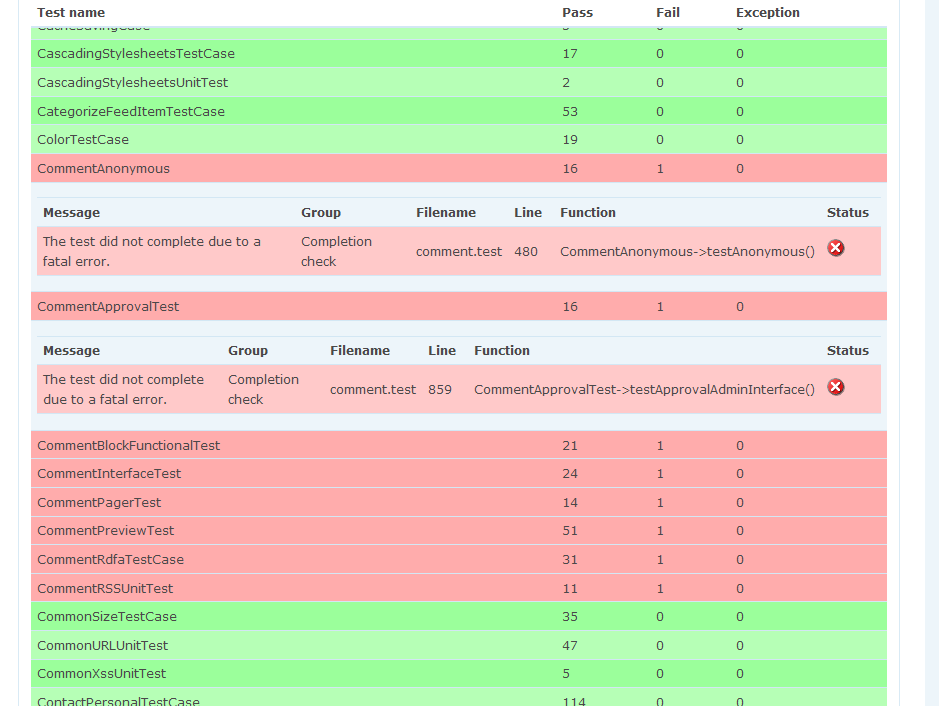Expand the CommentInterfaceTest failure details
939x706 pixels.
pos(459,474)
